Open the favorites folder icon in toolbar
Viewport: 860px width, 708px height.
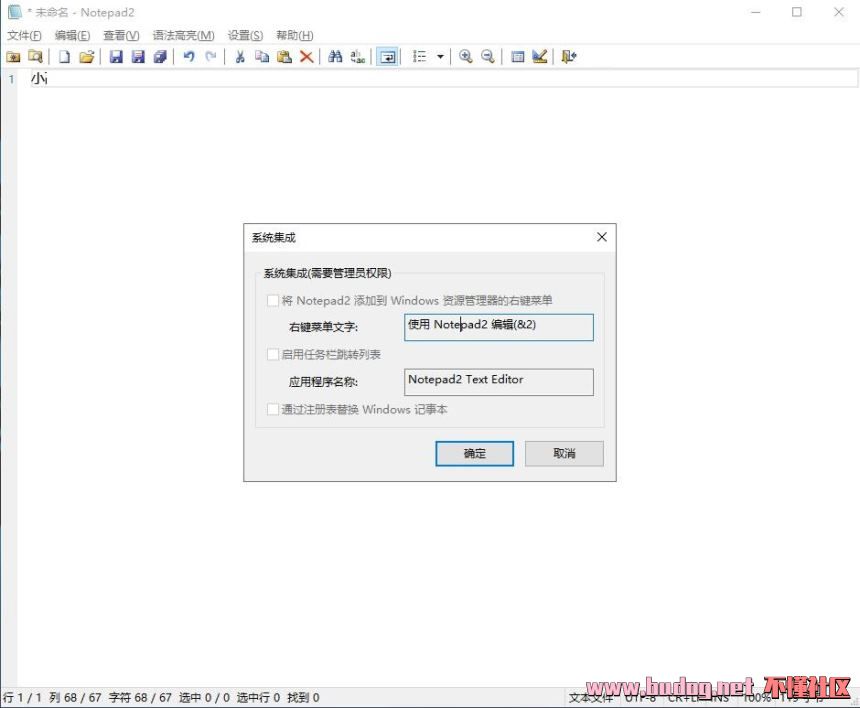click(x=13, y=56)
